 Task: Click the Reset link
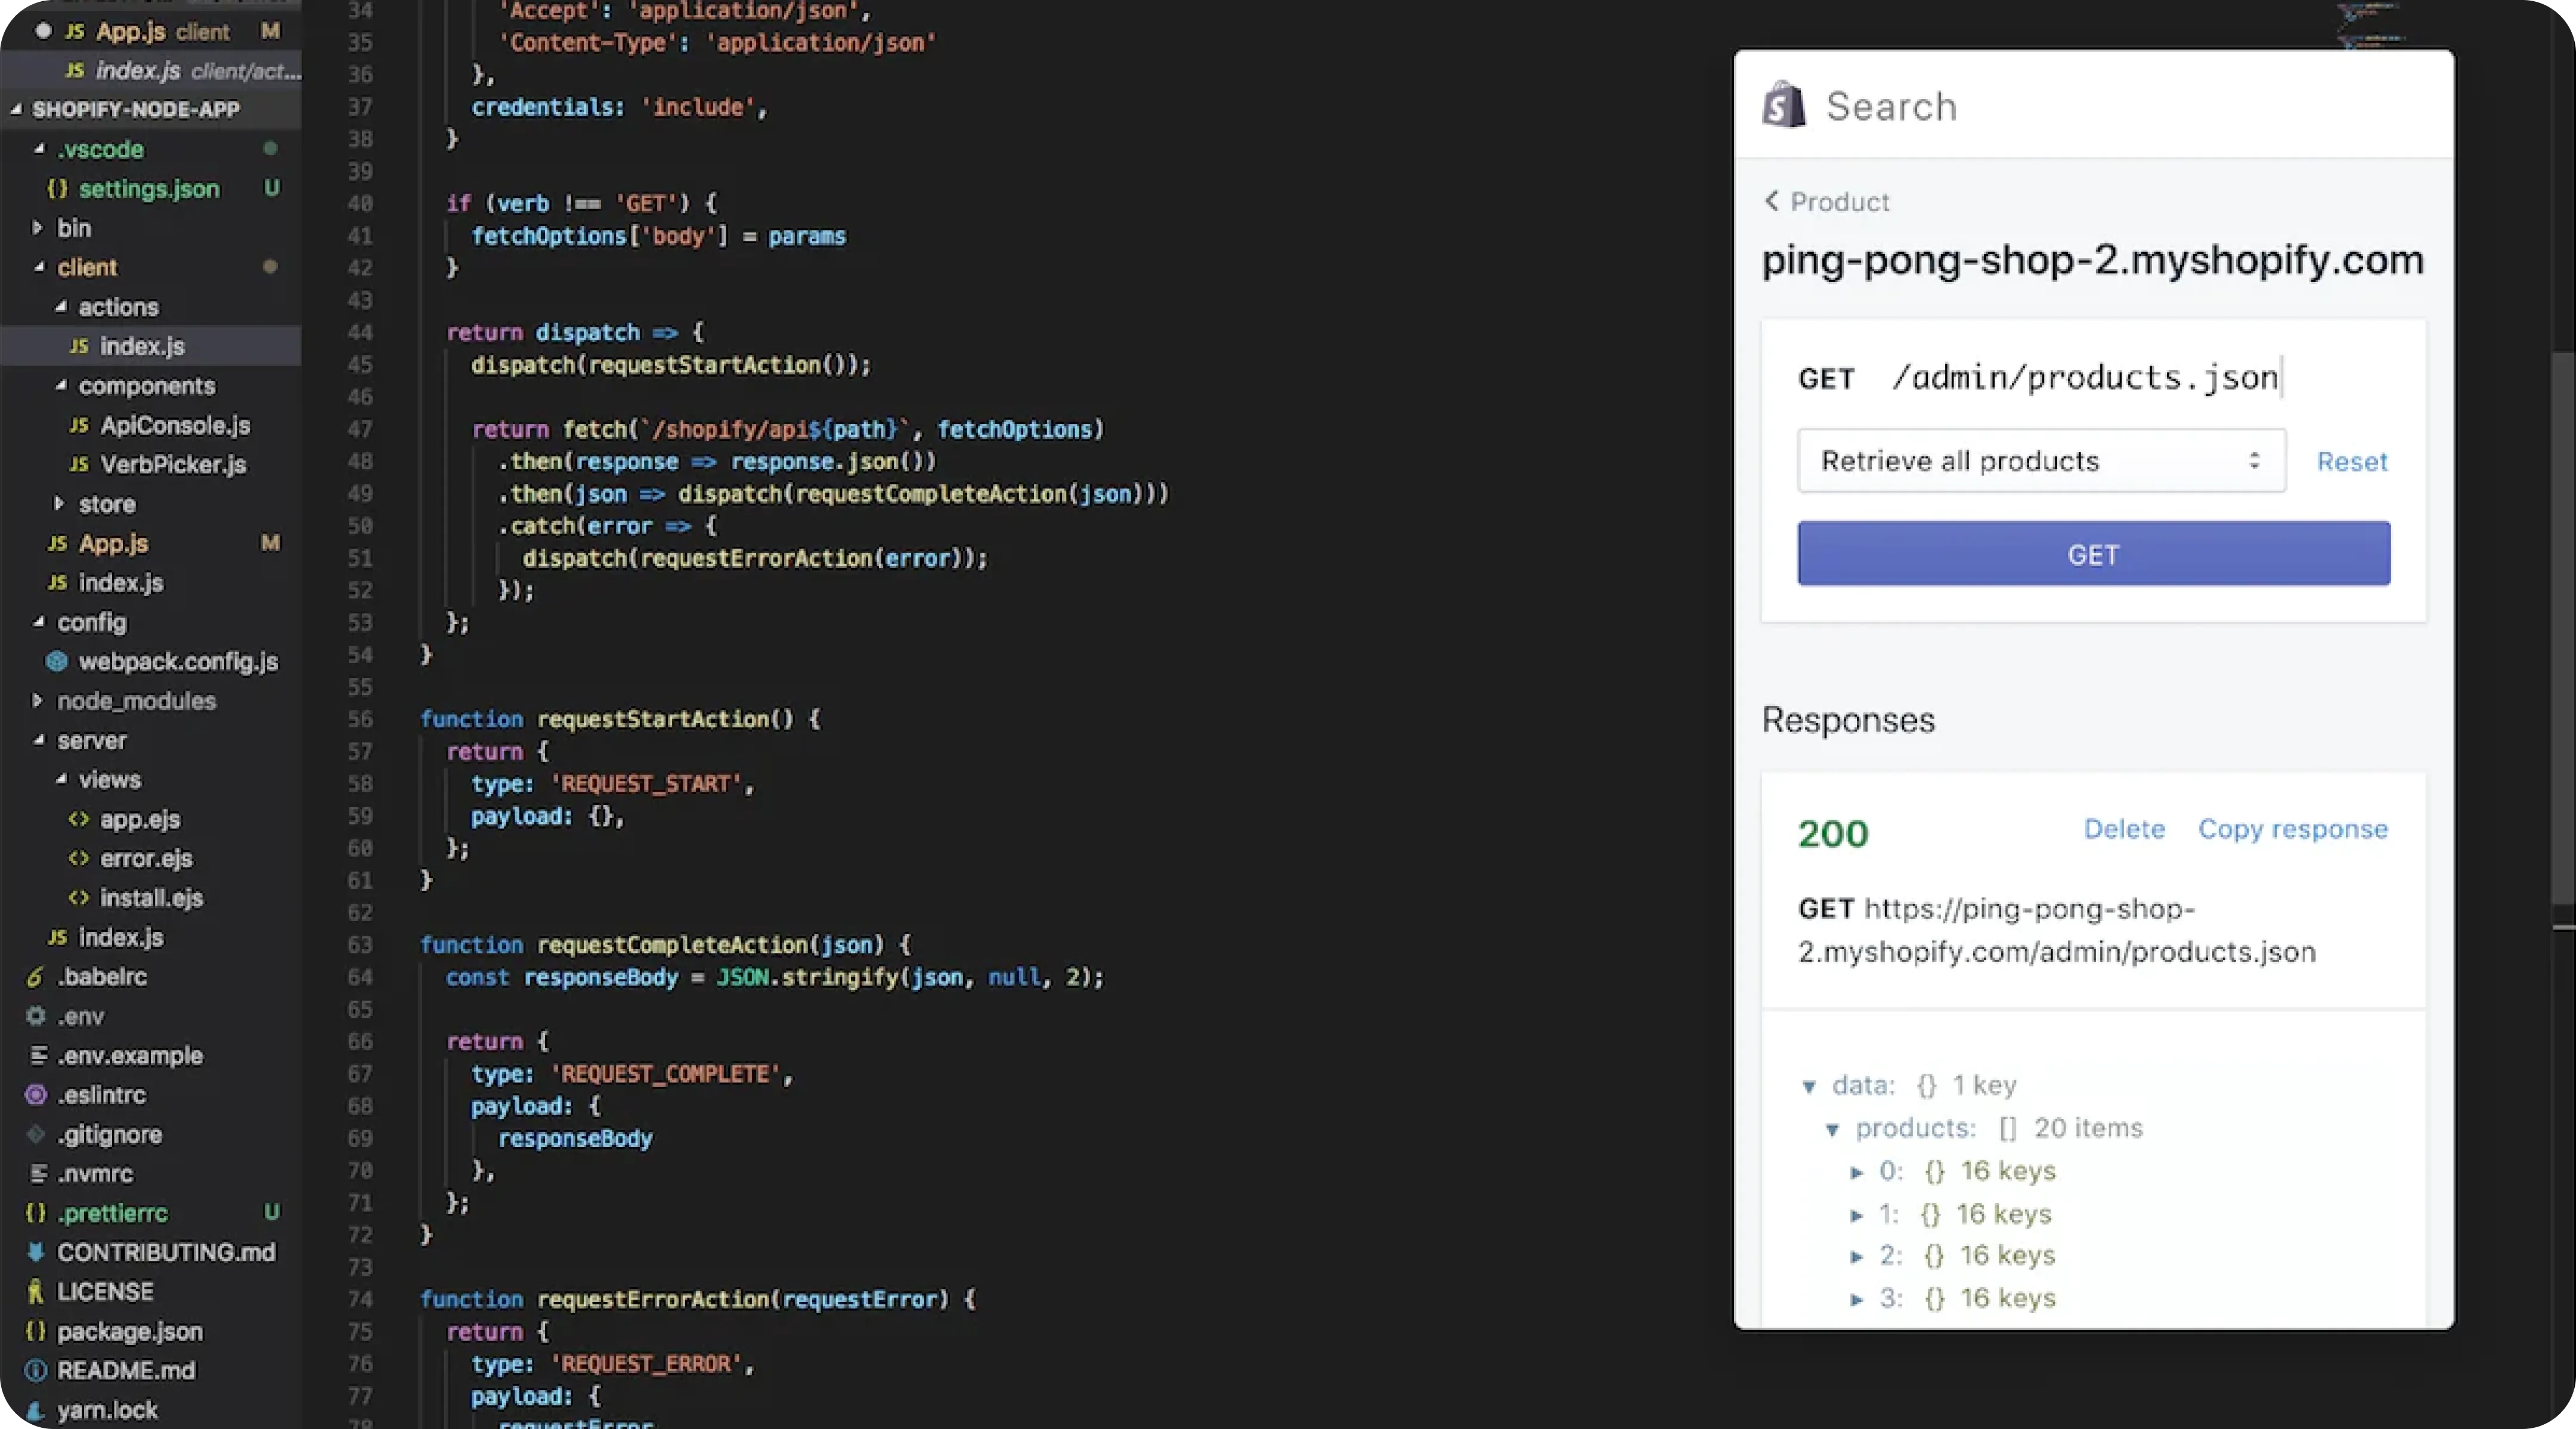pos(2352,461)
